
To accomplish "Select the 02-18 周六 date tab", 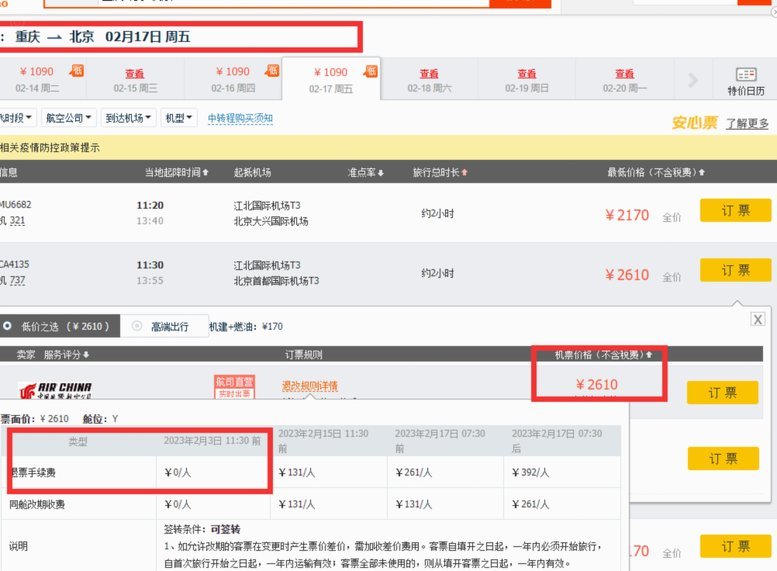I will click(429, 79).
